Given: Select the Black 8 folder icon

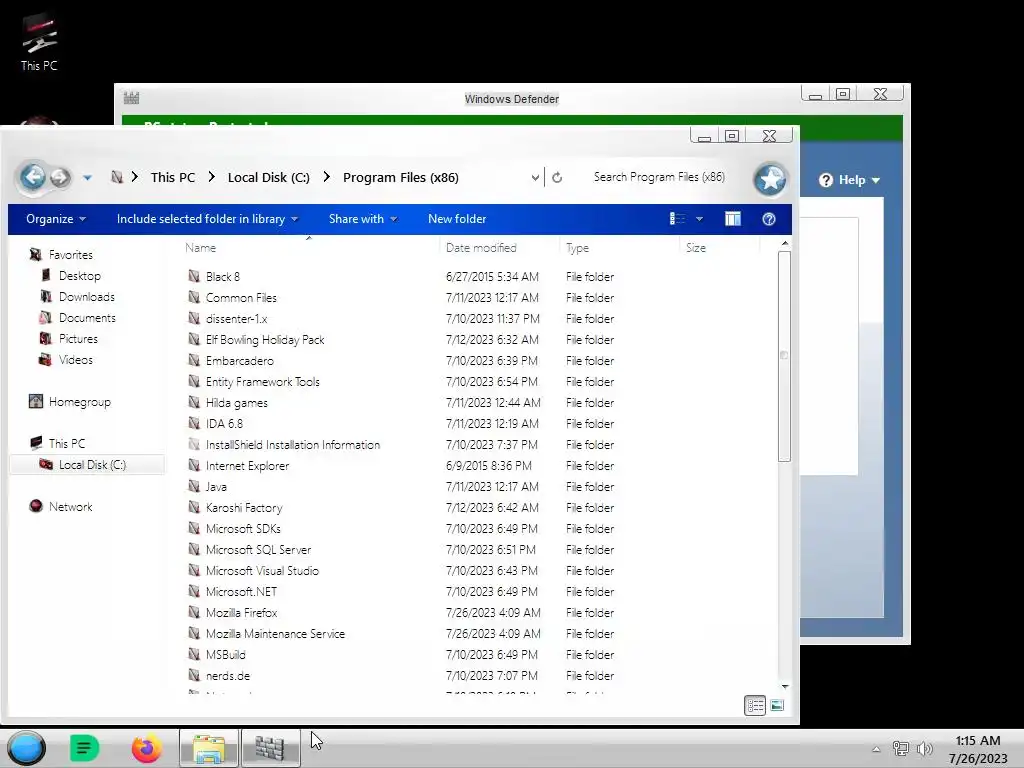Looking at the screenshot, I should pos(194,276).
